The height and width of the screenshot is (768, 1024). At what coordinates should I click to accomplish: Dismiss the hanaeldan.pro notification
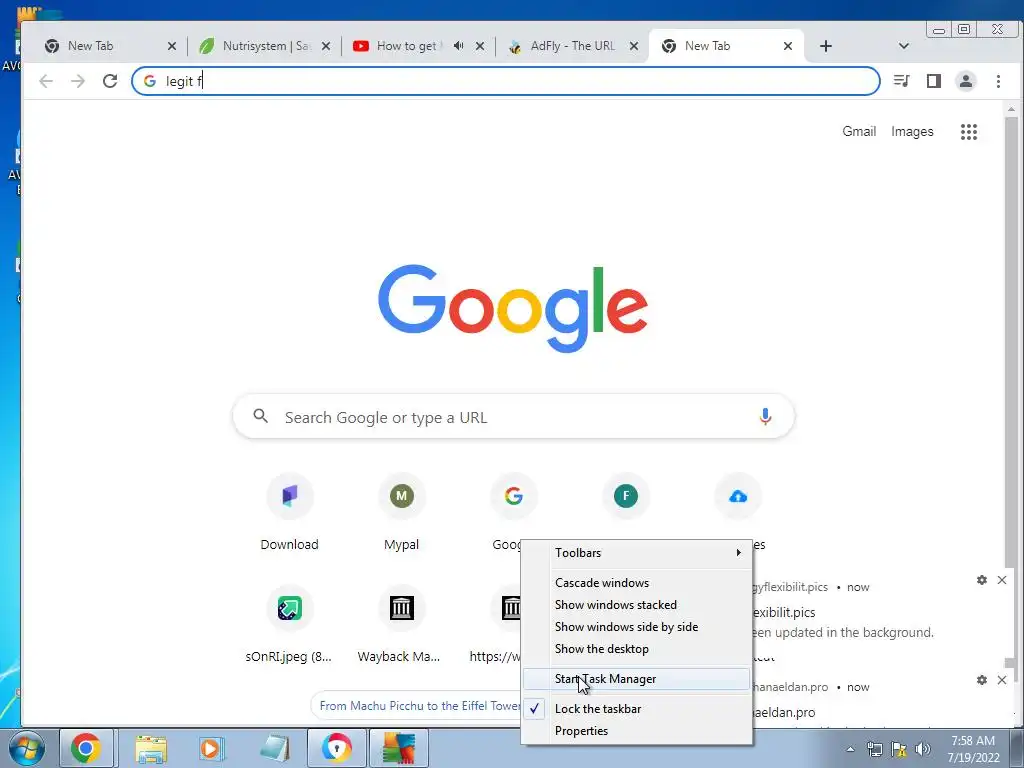click(x=1002, y=680)
